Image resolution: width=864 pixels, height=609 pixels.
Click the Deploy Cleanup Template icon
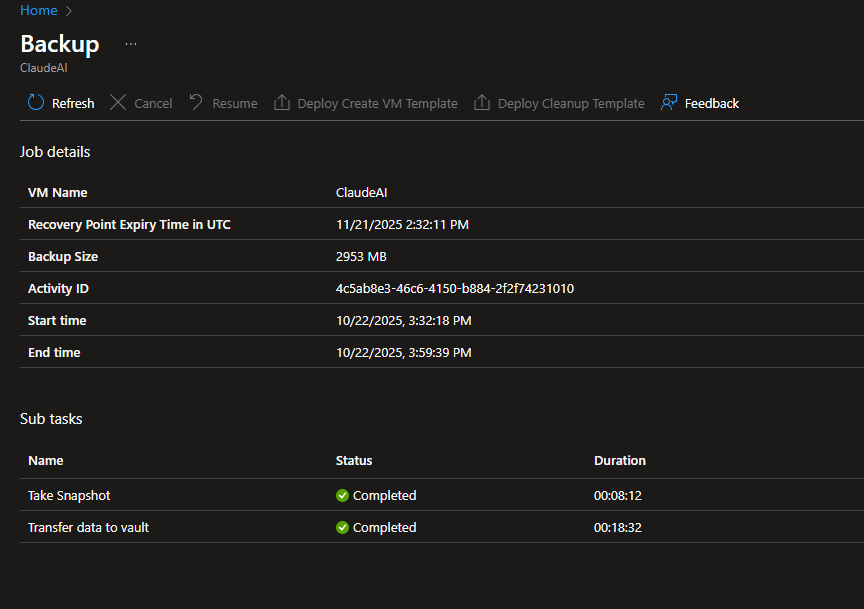coord(482,103)
